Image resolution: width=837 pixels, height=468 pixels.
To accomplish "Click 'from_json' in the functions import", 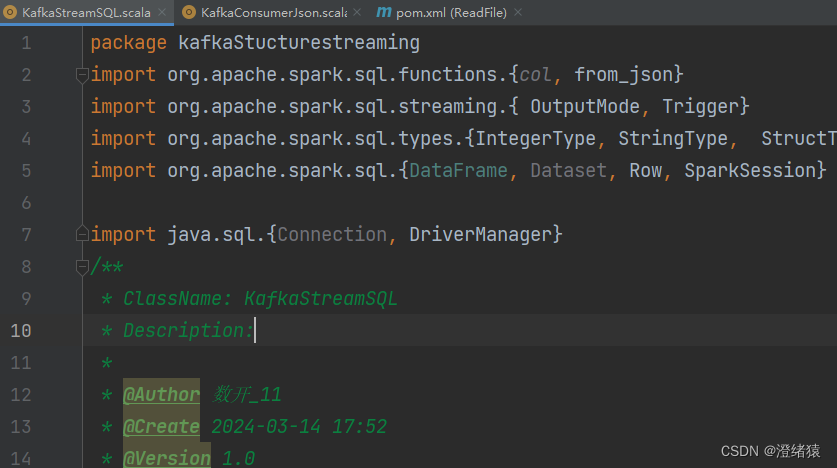I will point(623,75).
